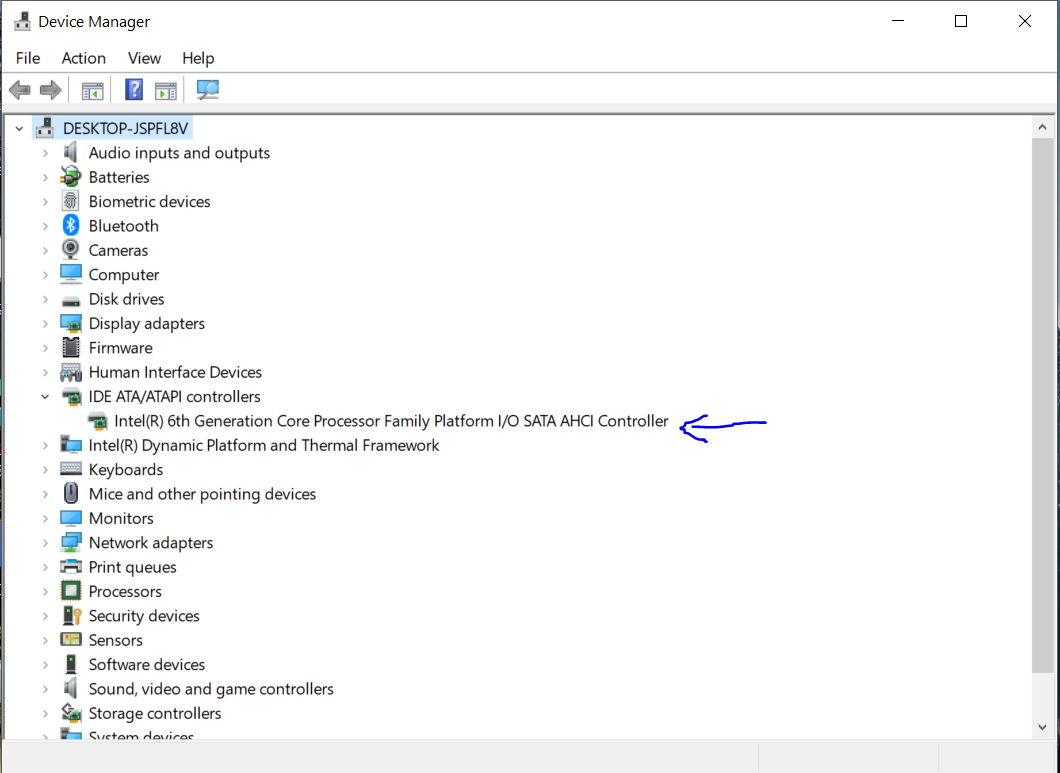The width and height of the screenshot is (1060, 773).
Task: Select the Cameras webcam icon
Action: point(70,250)
